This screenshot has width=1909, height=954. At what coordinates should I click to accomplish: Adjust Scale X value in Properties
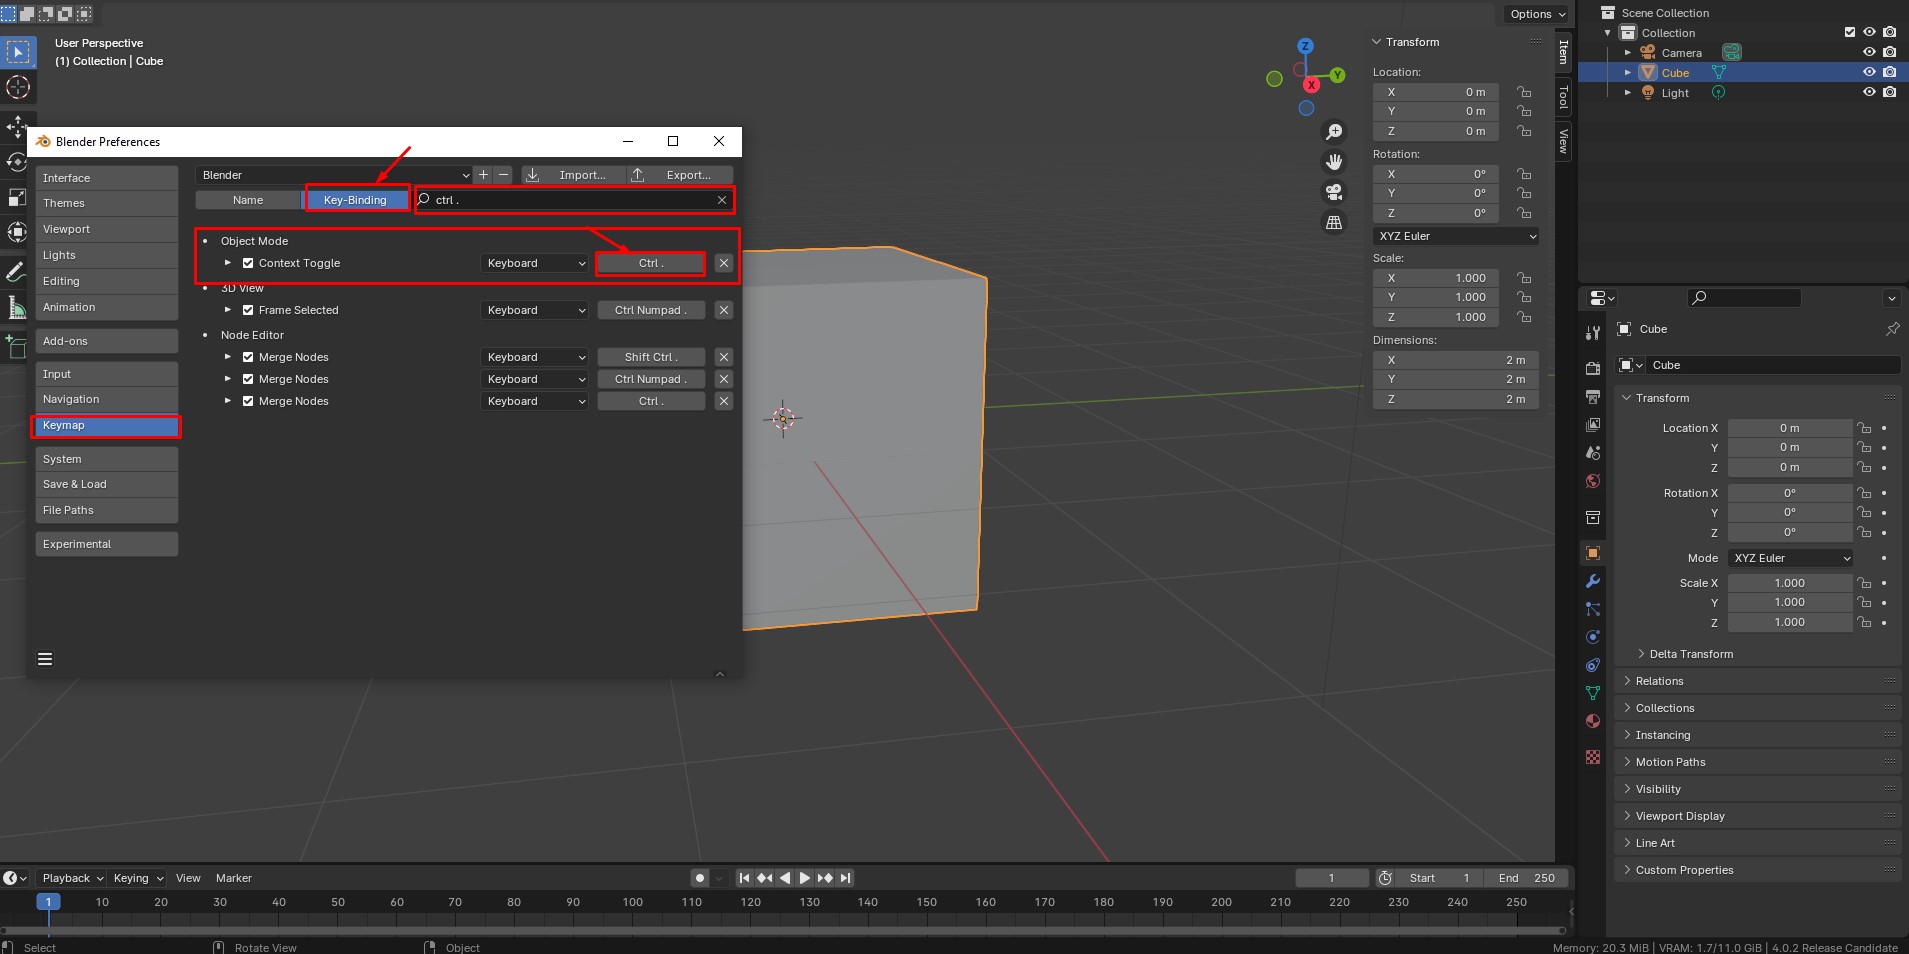click(1790, 583)
